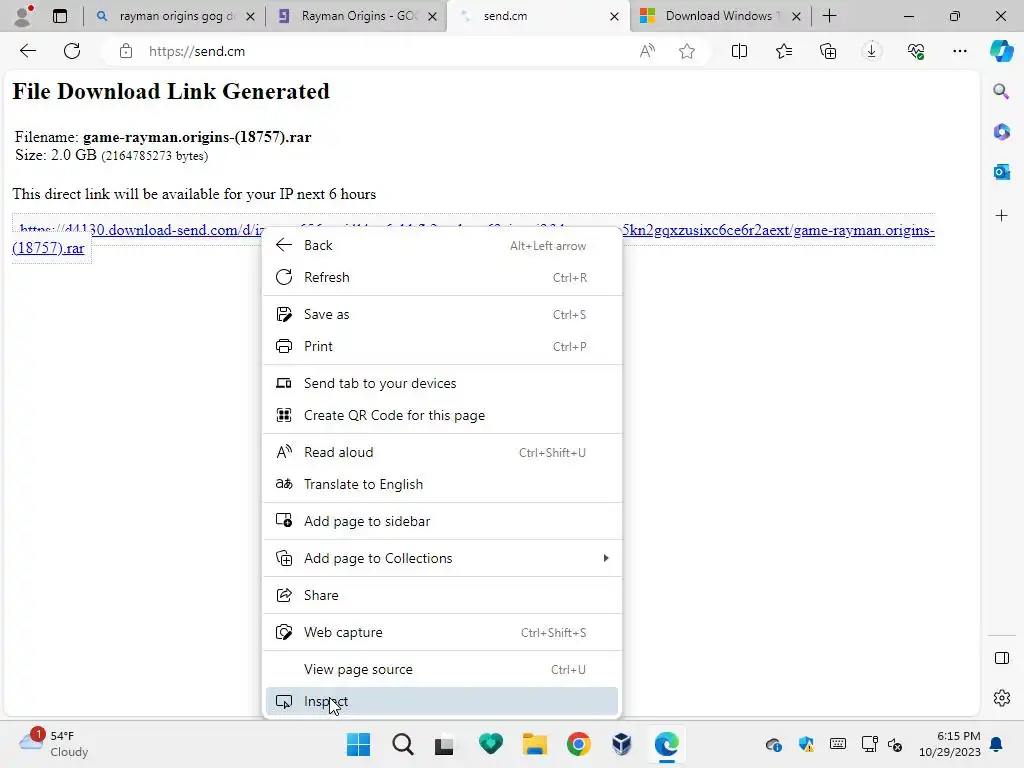Toggle the sidebar hide button near bottom
The image size is (1024, 768).
coord(1001,658)
